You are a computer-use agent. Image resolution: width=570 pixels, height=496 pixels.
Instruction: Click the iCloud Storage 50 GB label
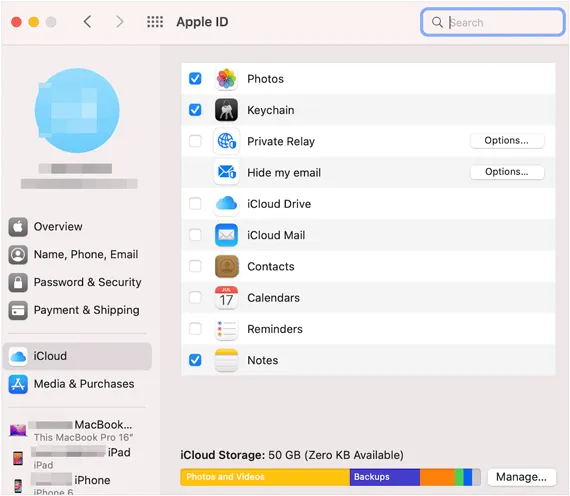click(x=292, y=455)
